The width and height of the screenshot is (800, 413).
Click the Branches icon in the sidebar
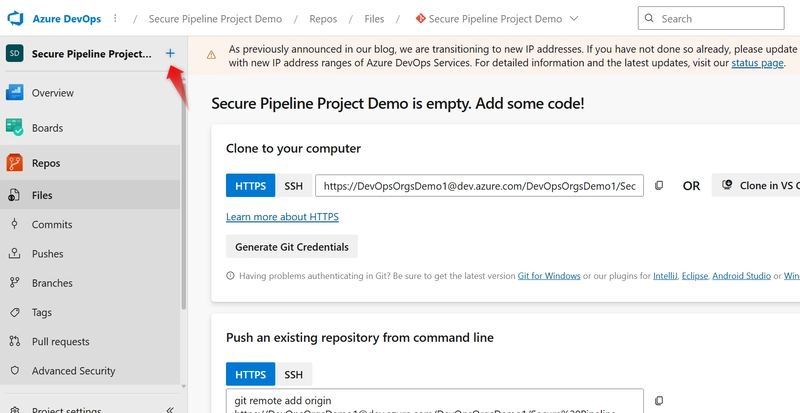coord(14,283)
